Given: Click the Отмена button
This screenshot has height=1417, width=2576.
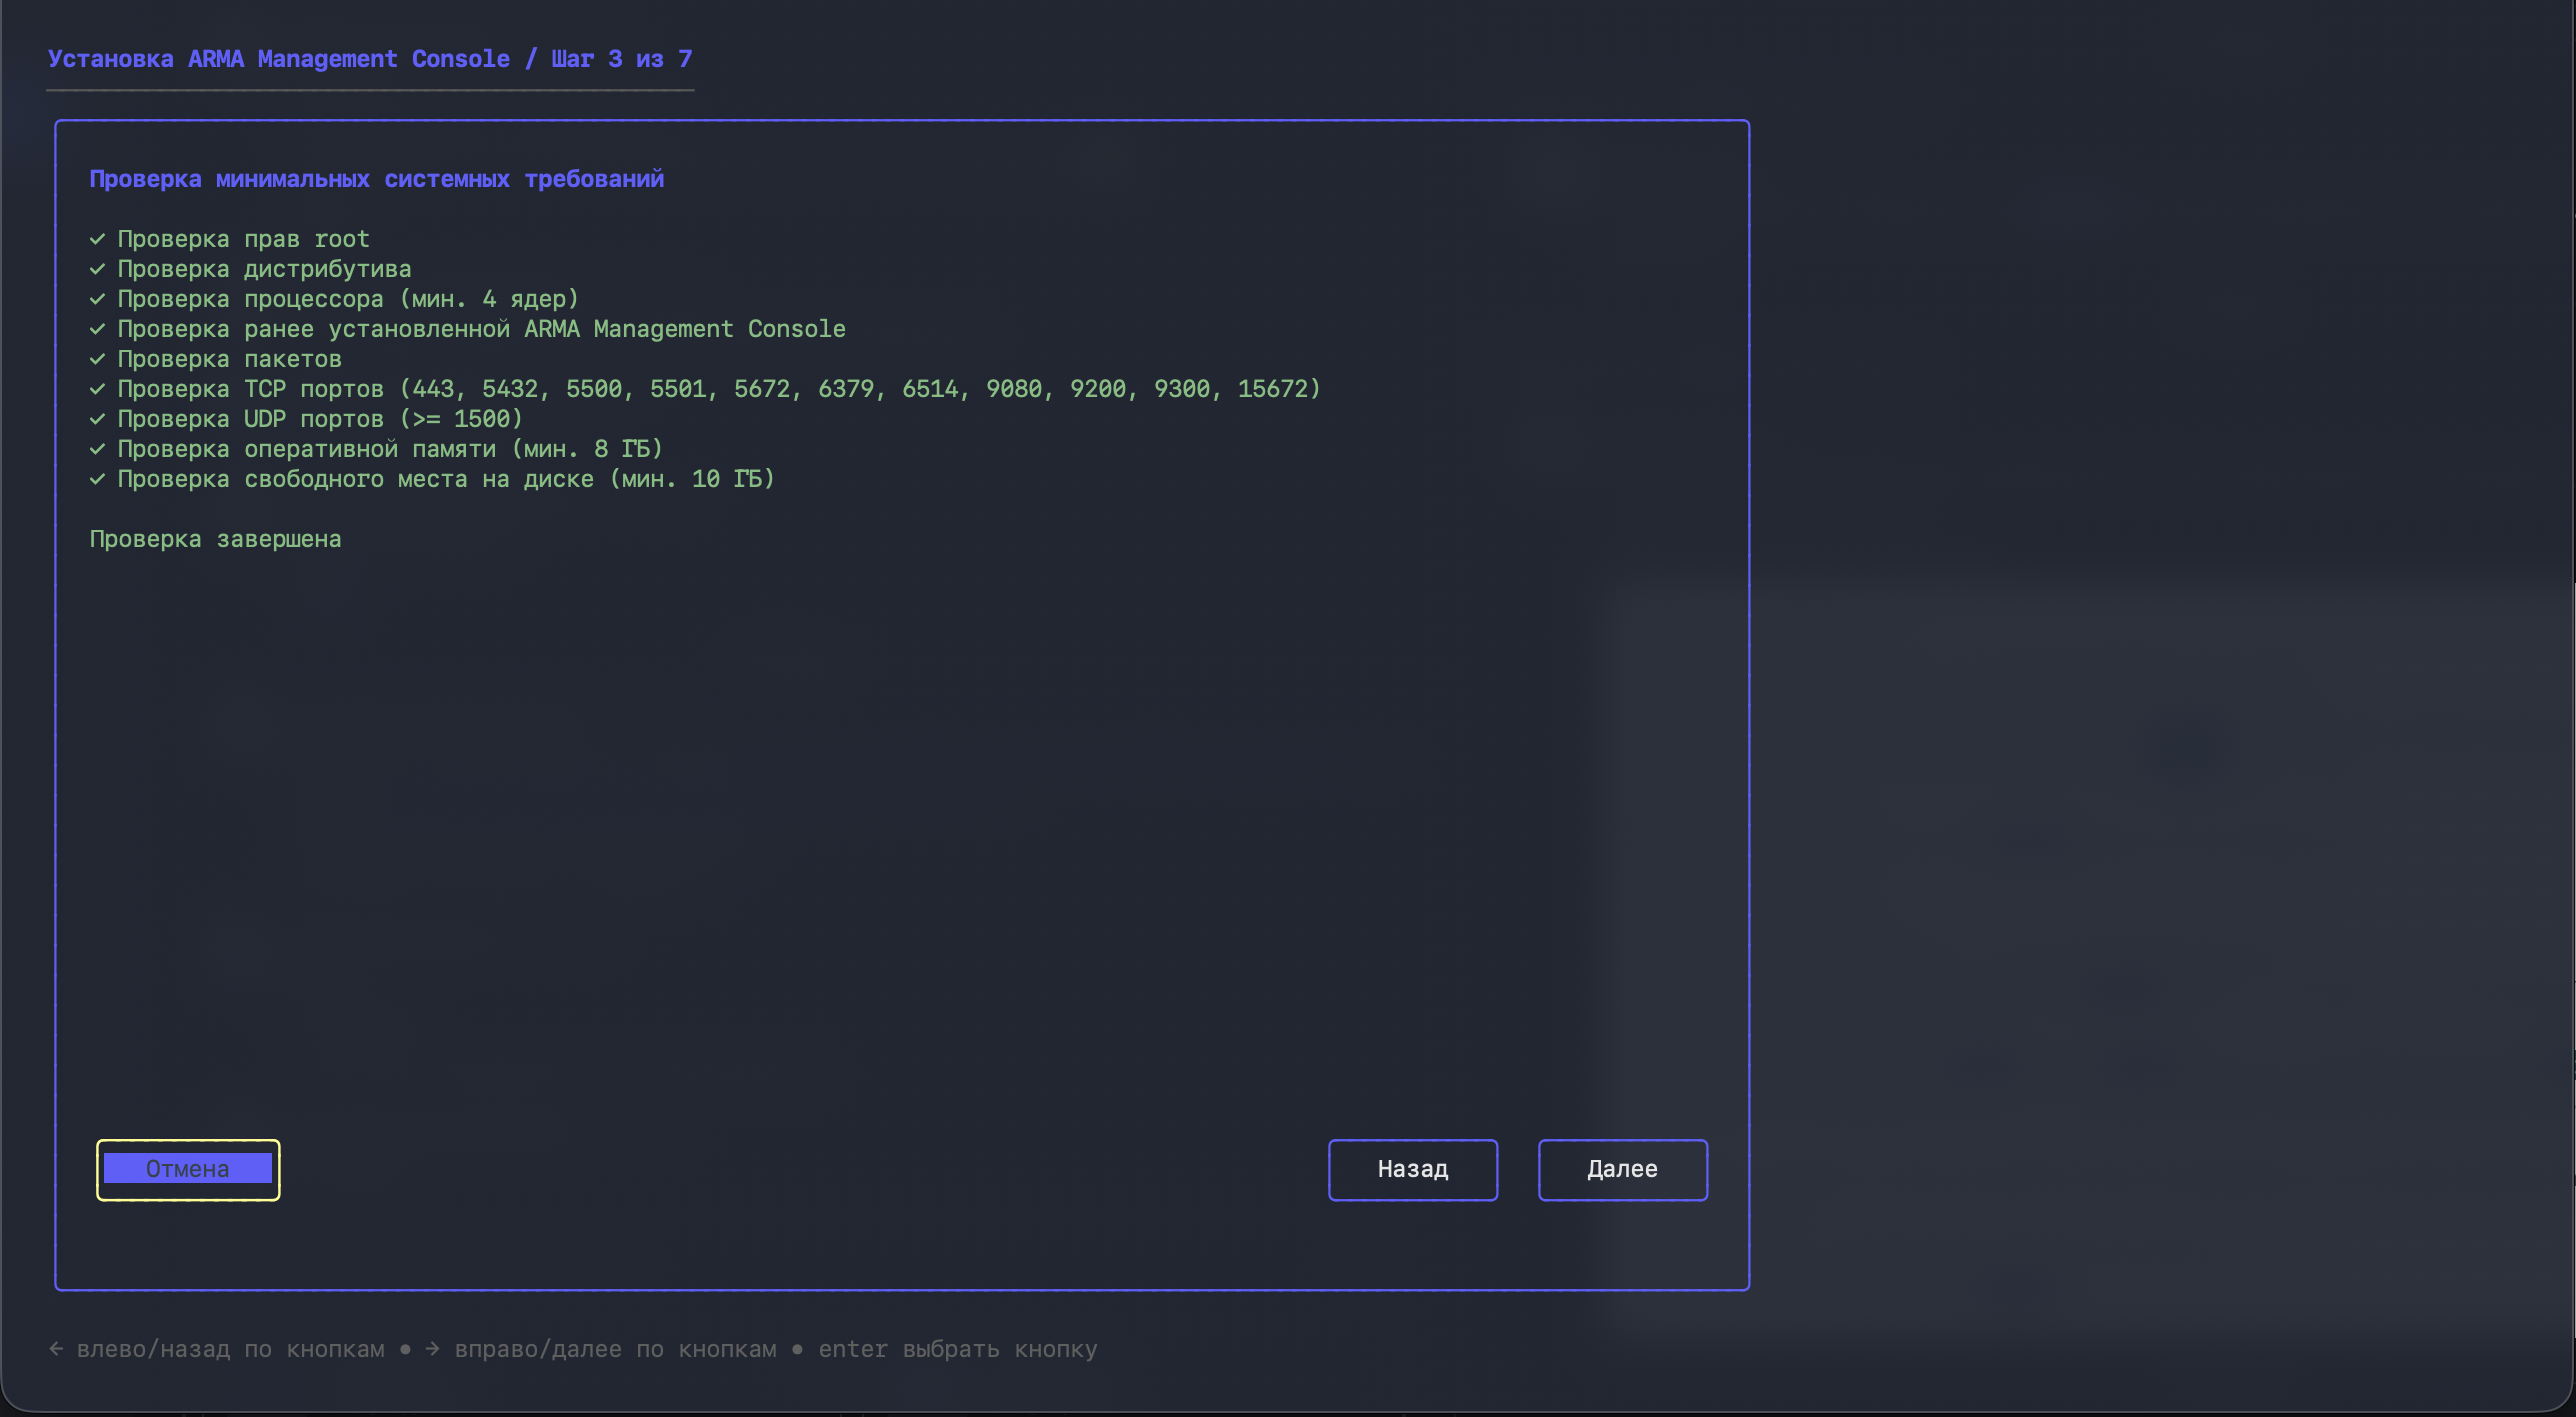Looking at the screenshot, I should (x=188, y=1169).
